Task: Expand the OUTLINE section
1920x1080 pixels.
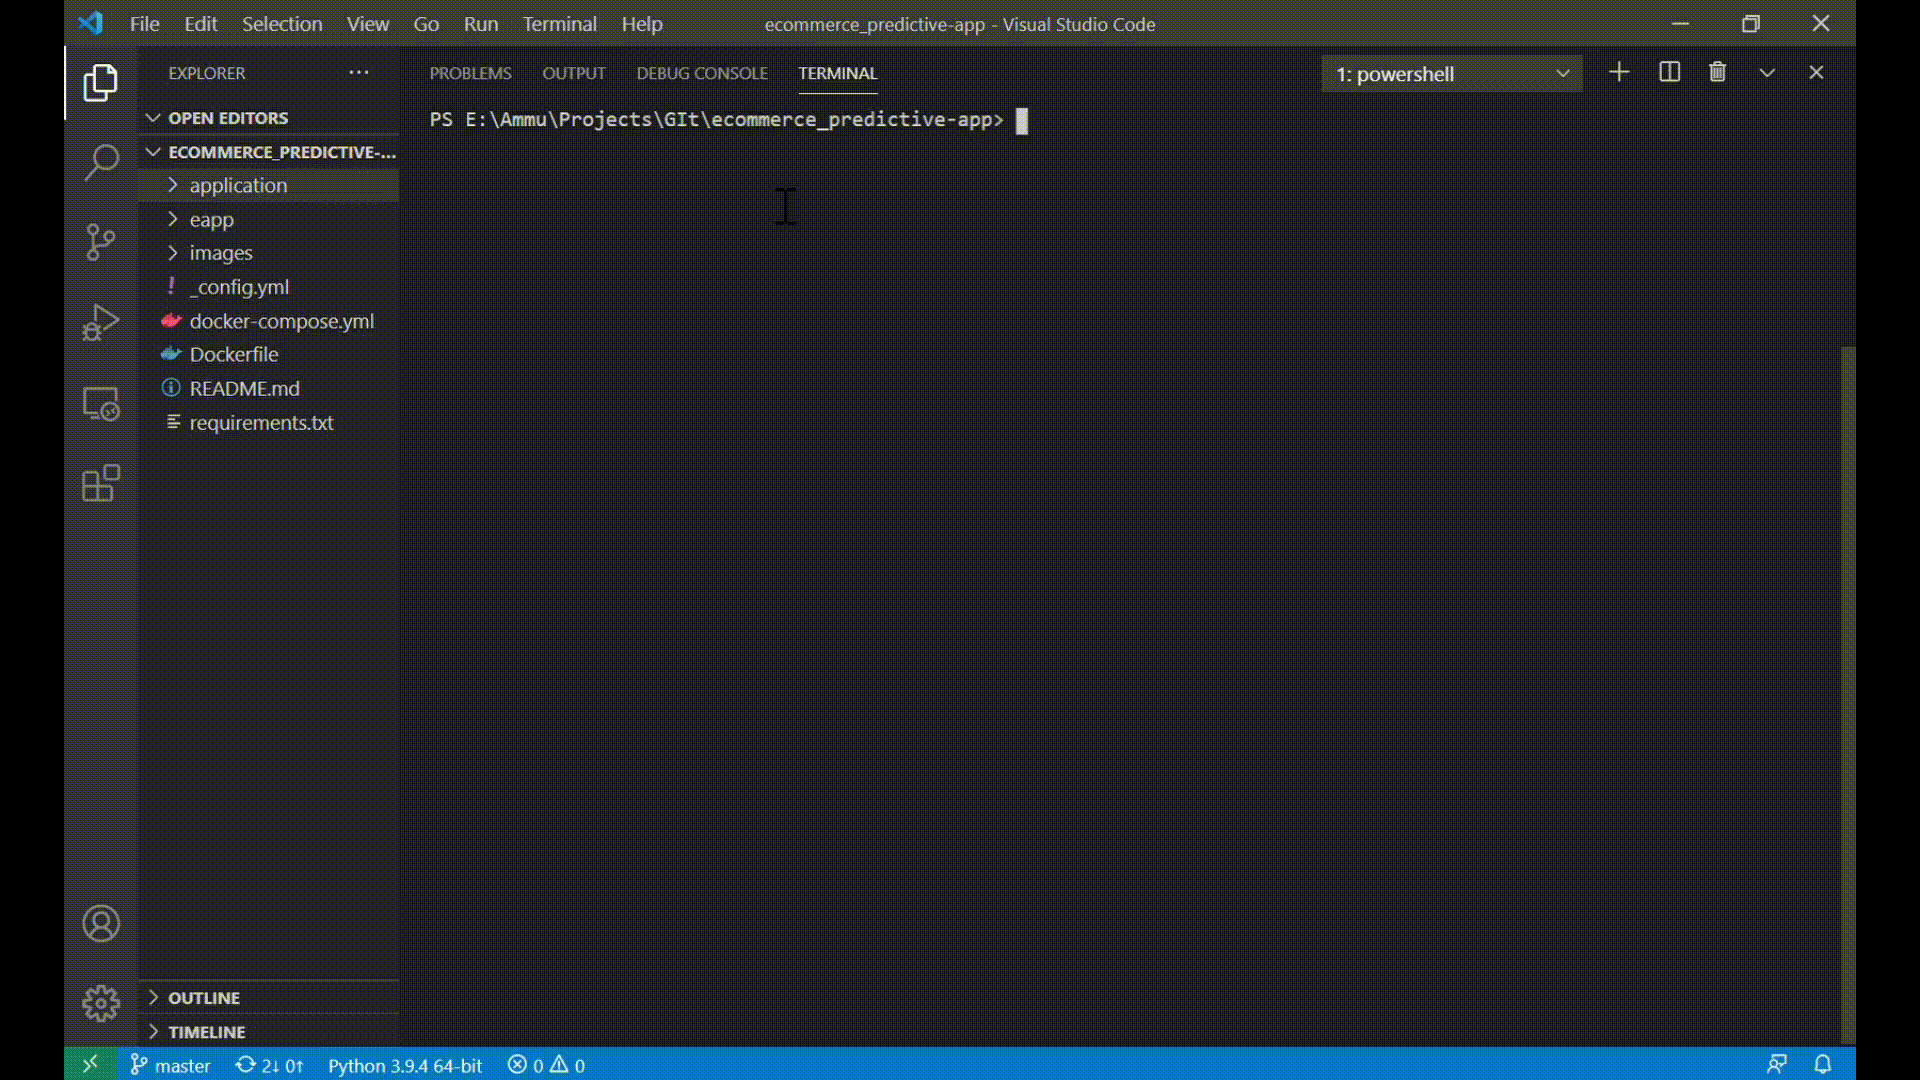Action: (x=204, y=998)
